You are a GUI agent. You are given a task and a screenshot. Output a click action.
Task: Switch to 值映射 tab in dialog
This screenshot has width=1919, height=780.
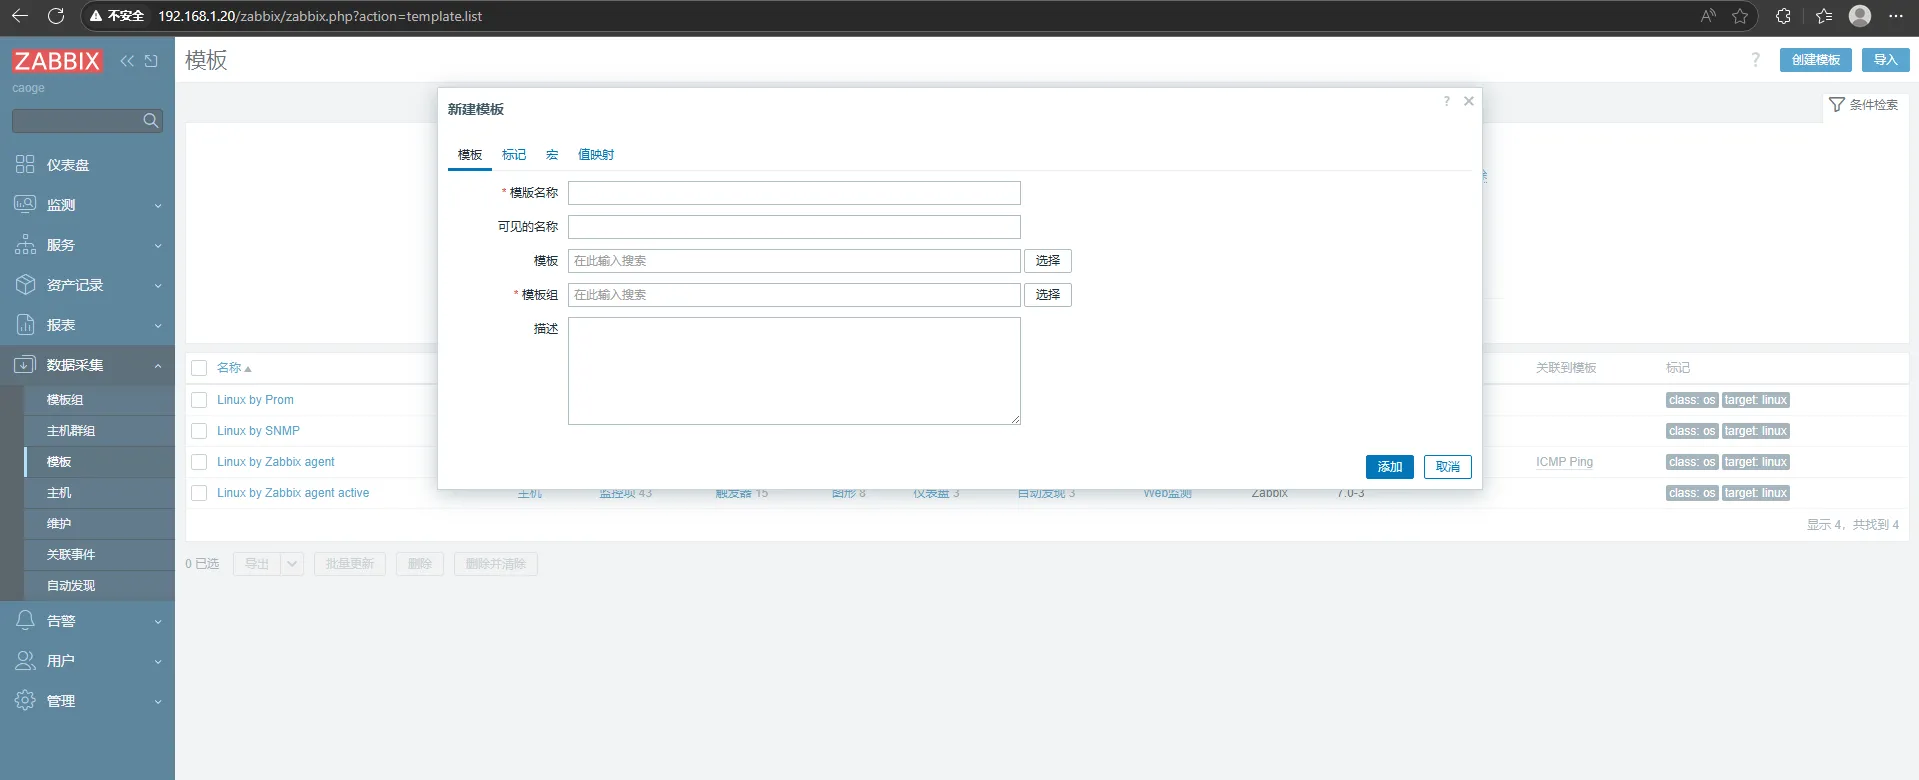[596, 155]
